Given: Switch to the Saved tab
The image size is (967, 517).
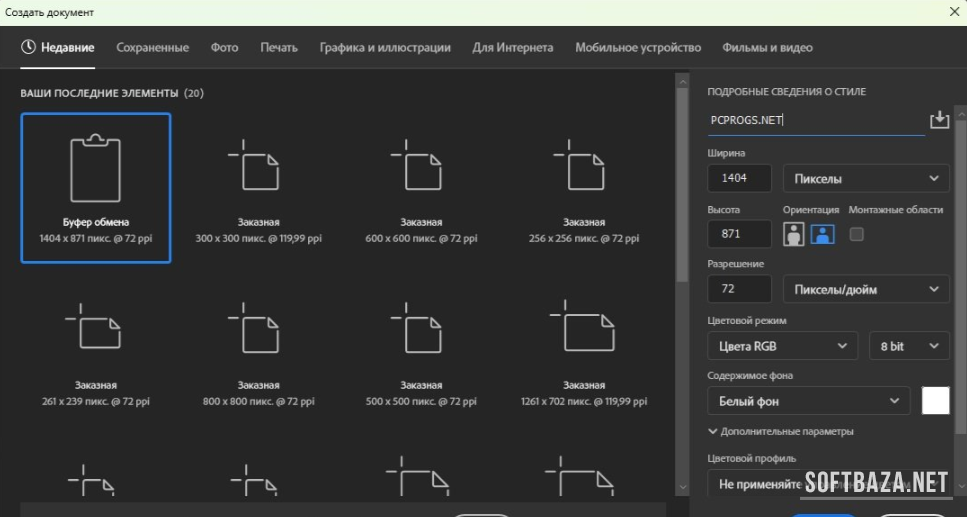Looking at the screenshot, I should [x=152, y=47].
